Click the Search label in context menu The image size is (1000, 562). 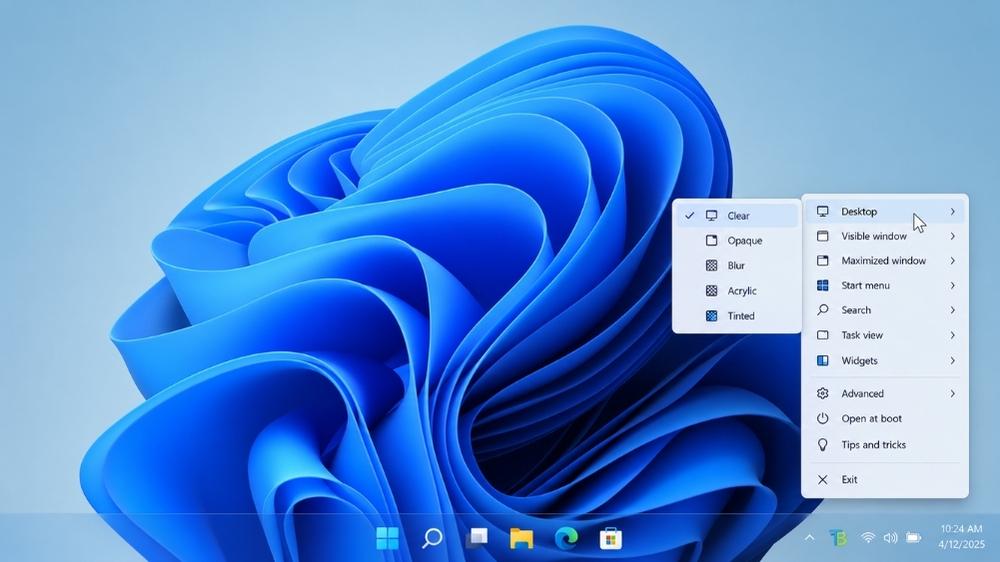click(856, 309)
